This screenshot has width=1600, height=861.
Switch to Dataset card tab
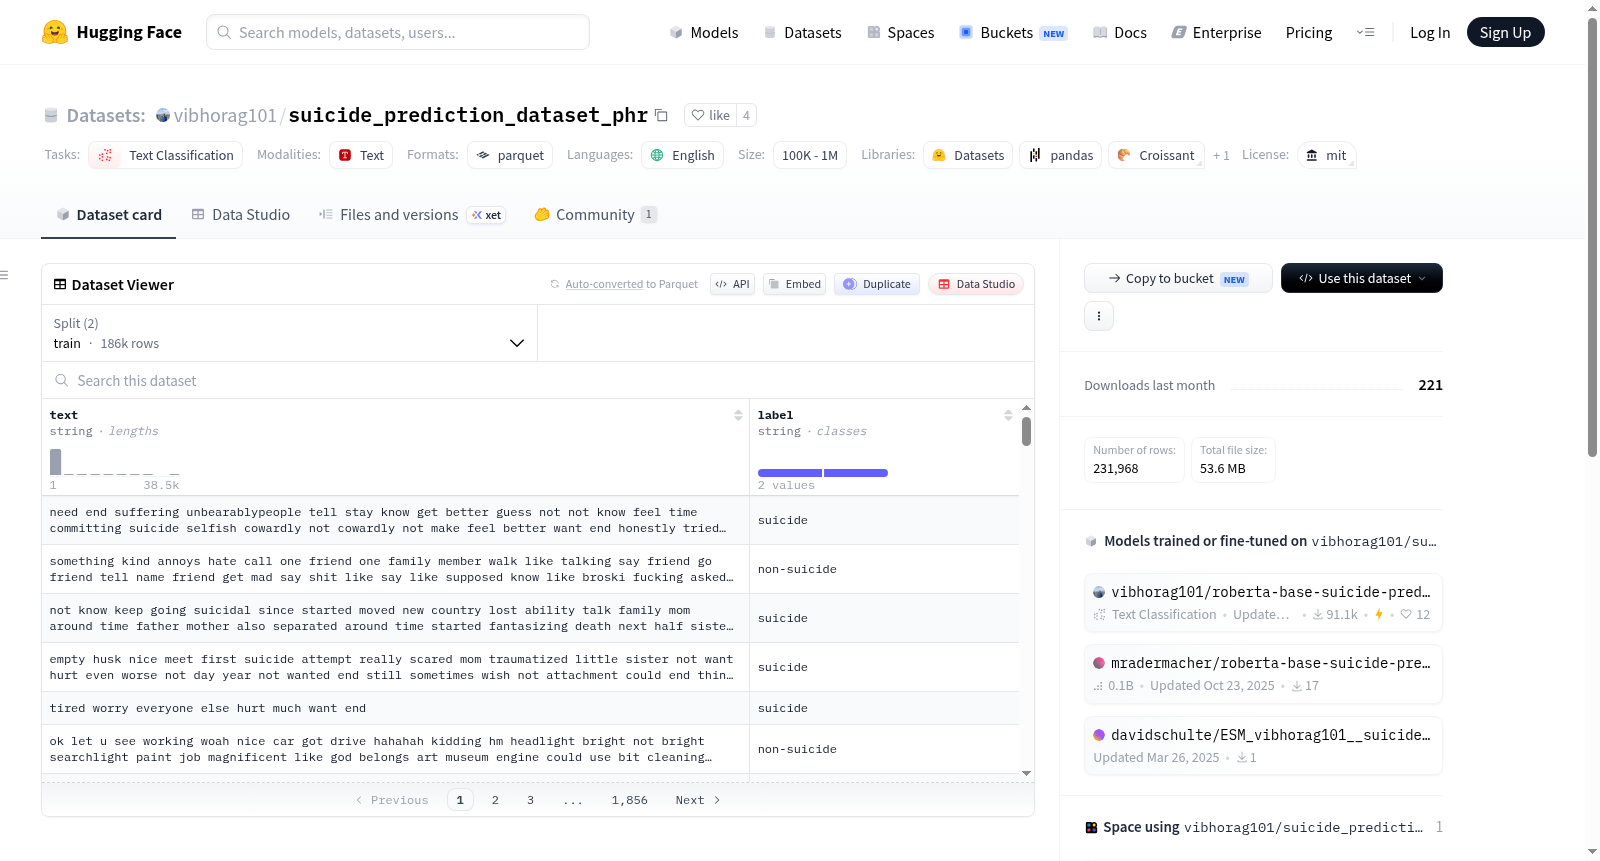pyautogui.click(x=108, y=214)
